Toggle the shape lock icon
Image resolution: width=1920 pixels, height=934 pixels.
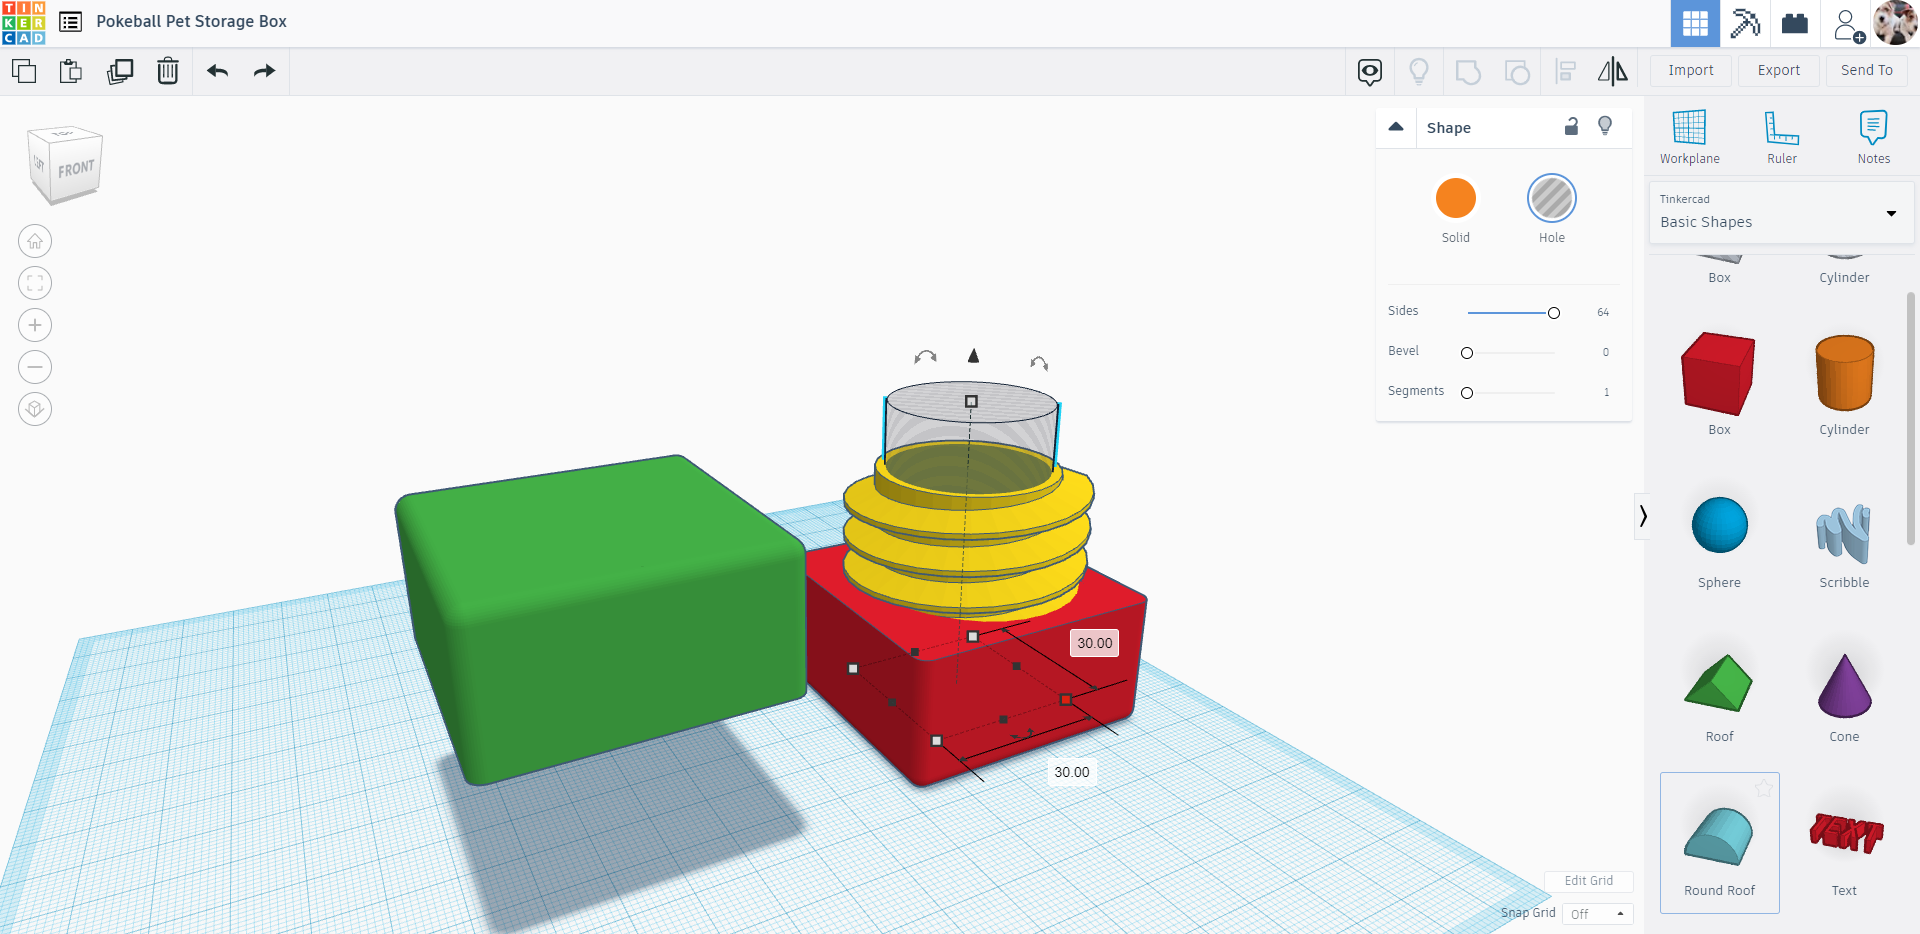click(x=1571, y=126)
